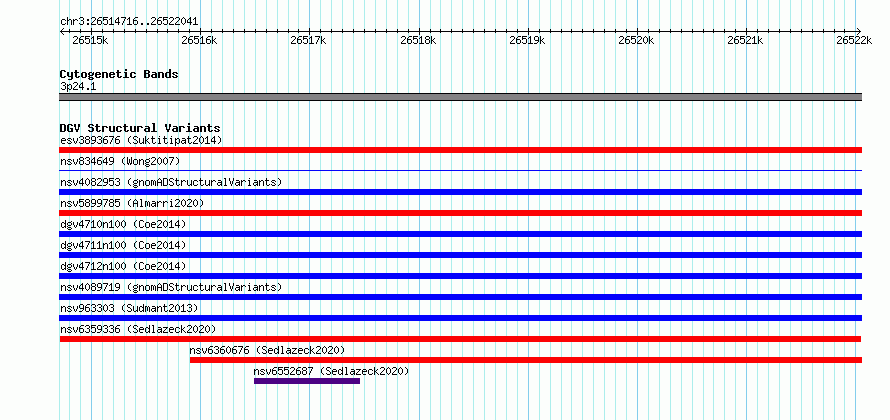Click the gray 3p24.1 cytogenetic band bar
Viewport: 890px width, 420px height.
tap(461, 97)
